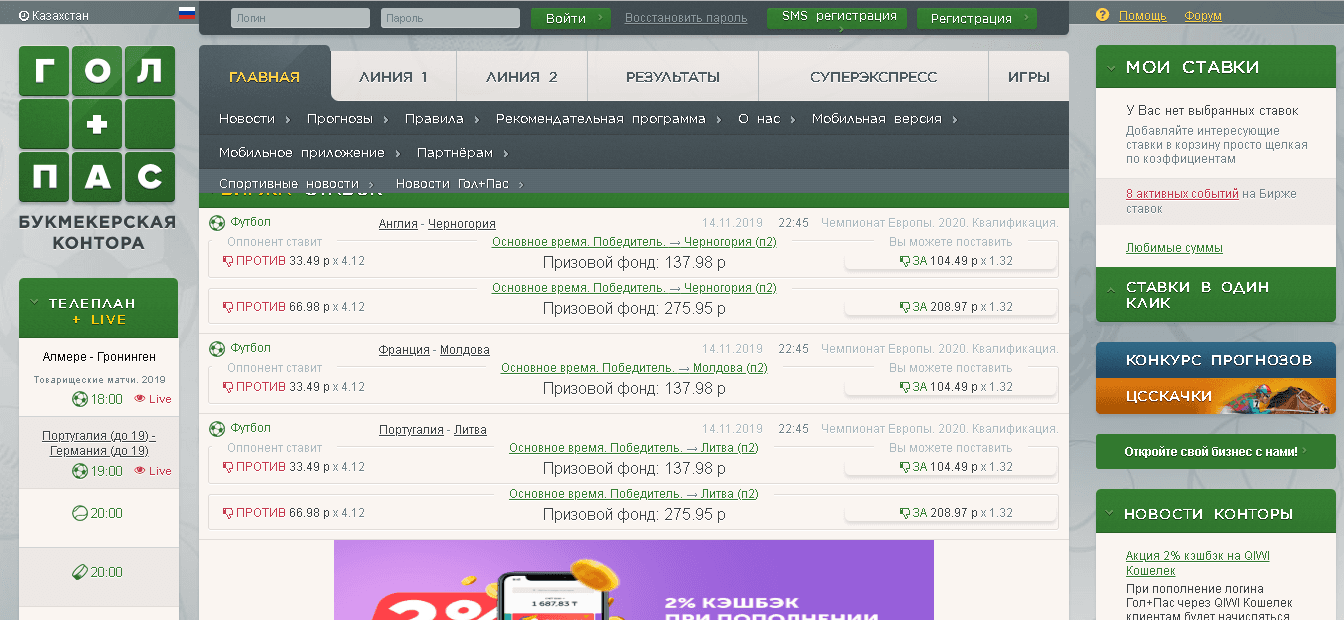Expand the Ставки в один клик panel
This screenshot has height=620, width=1344.
[1110, 287]
